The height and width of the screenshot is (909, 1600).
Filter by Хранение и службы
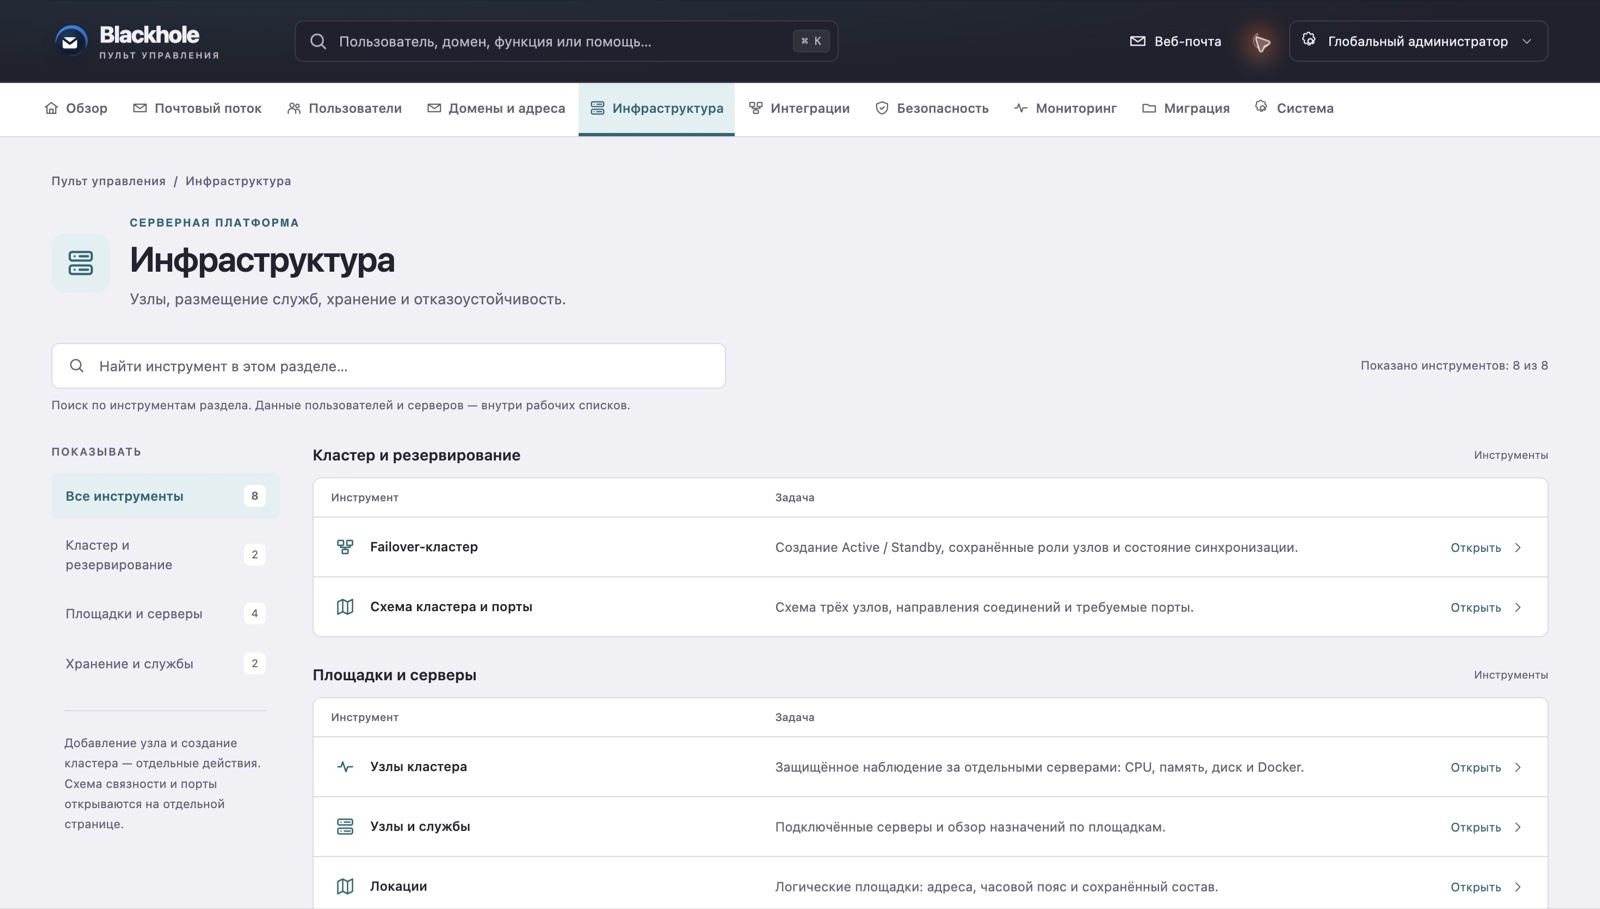[165, 664]
